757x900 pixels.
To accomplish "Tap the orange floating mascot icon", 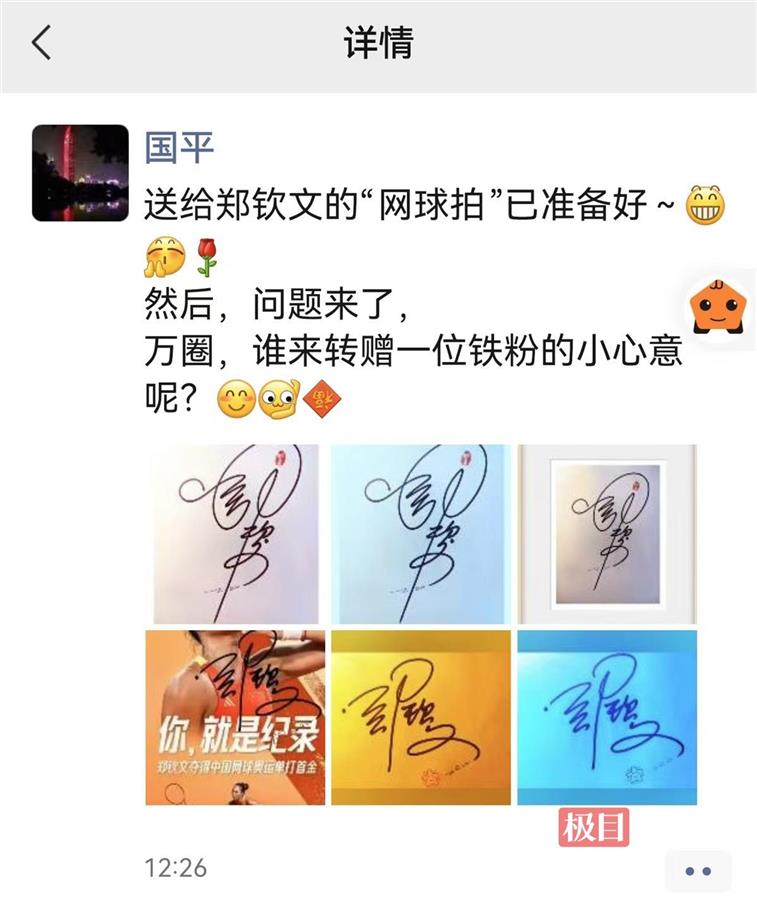I will tap(721, 307).
